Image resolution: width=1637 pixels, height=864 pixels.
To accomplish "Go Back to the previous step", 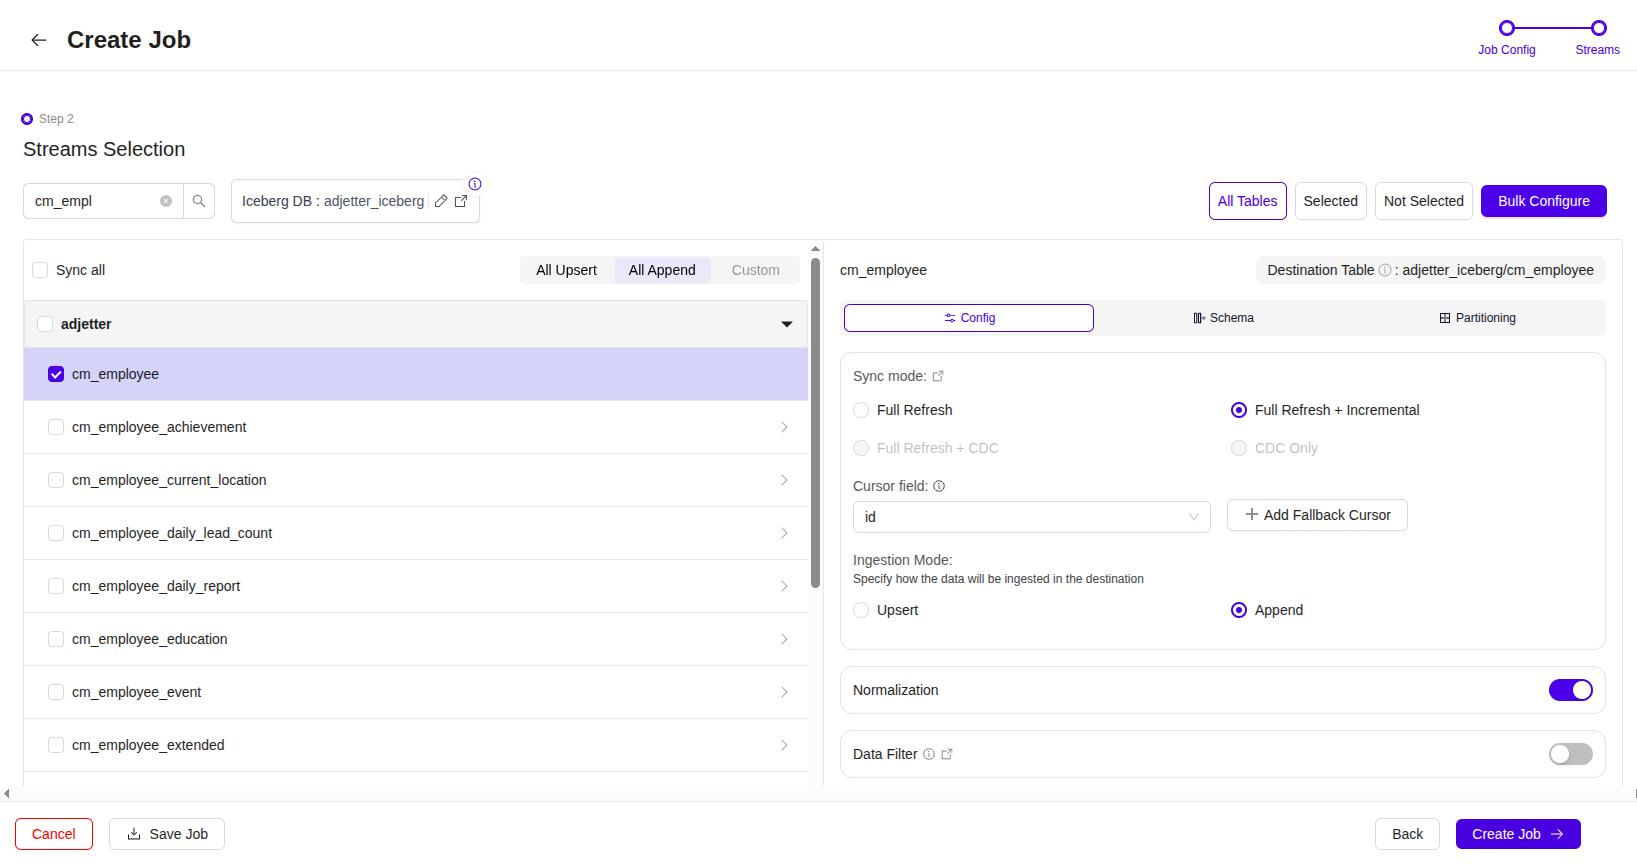I will point(1407,834).
